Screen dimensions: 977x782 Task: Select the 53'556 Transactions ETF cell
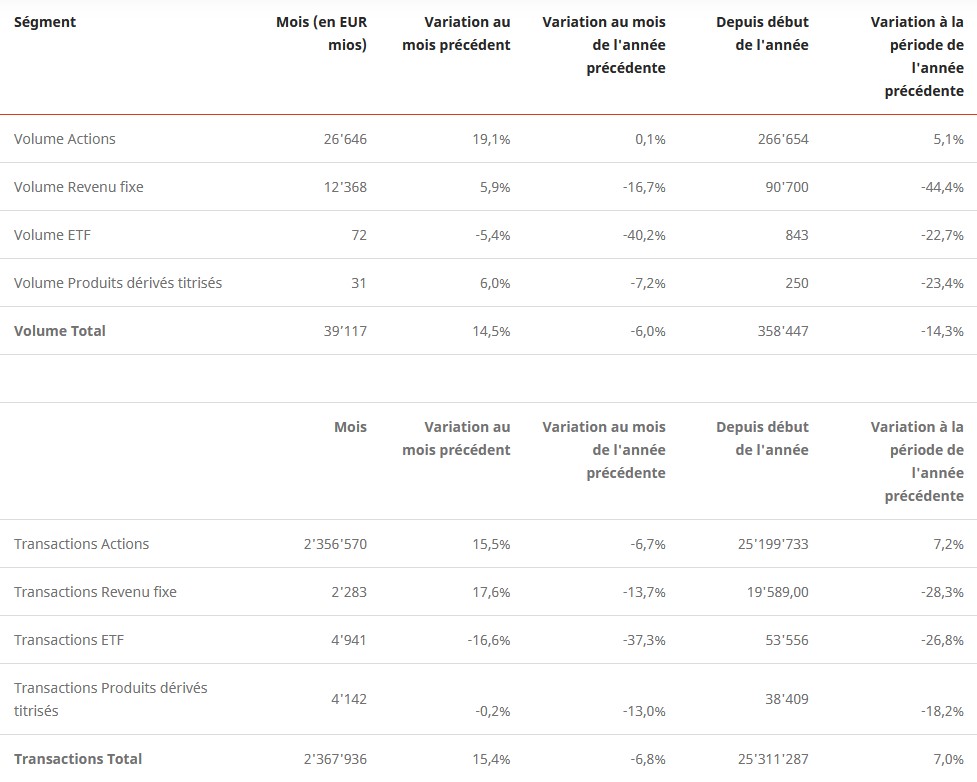pyautogui.click(x=787, y=640)
